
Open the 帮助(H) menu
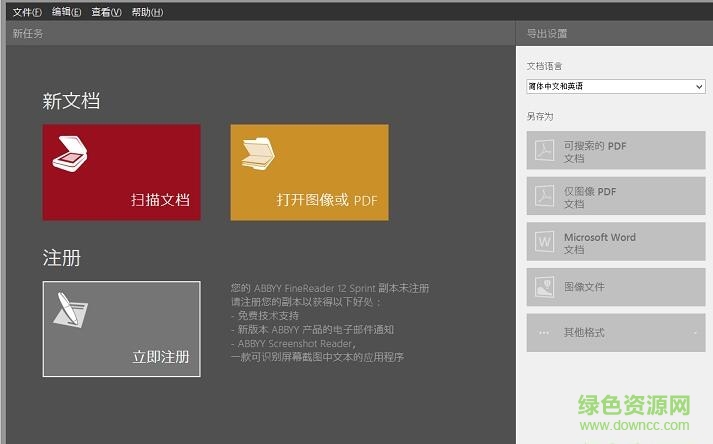(147, 12)
